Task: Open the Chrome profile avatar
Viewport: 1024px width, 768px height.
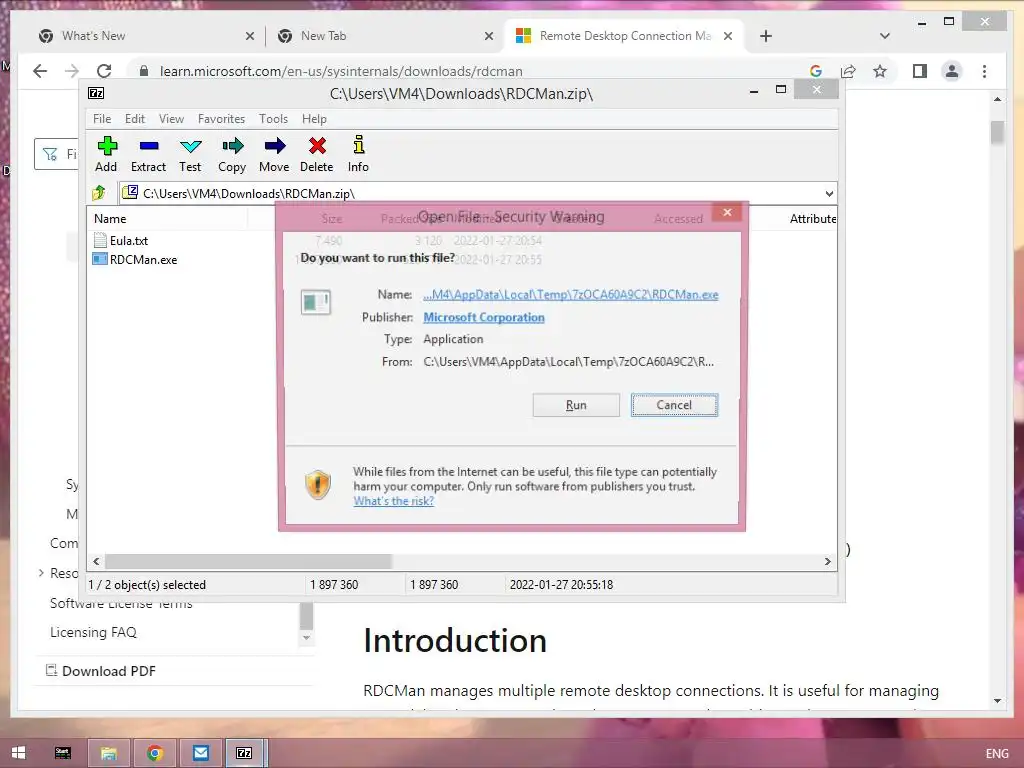Action: 952,71
